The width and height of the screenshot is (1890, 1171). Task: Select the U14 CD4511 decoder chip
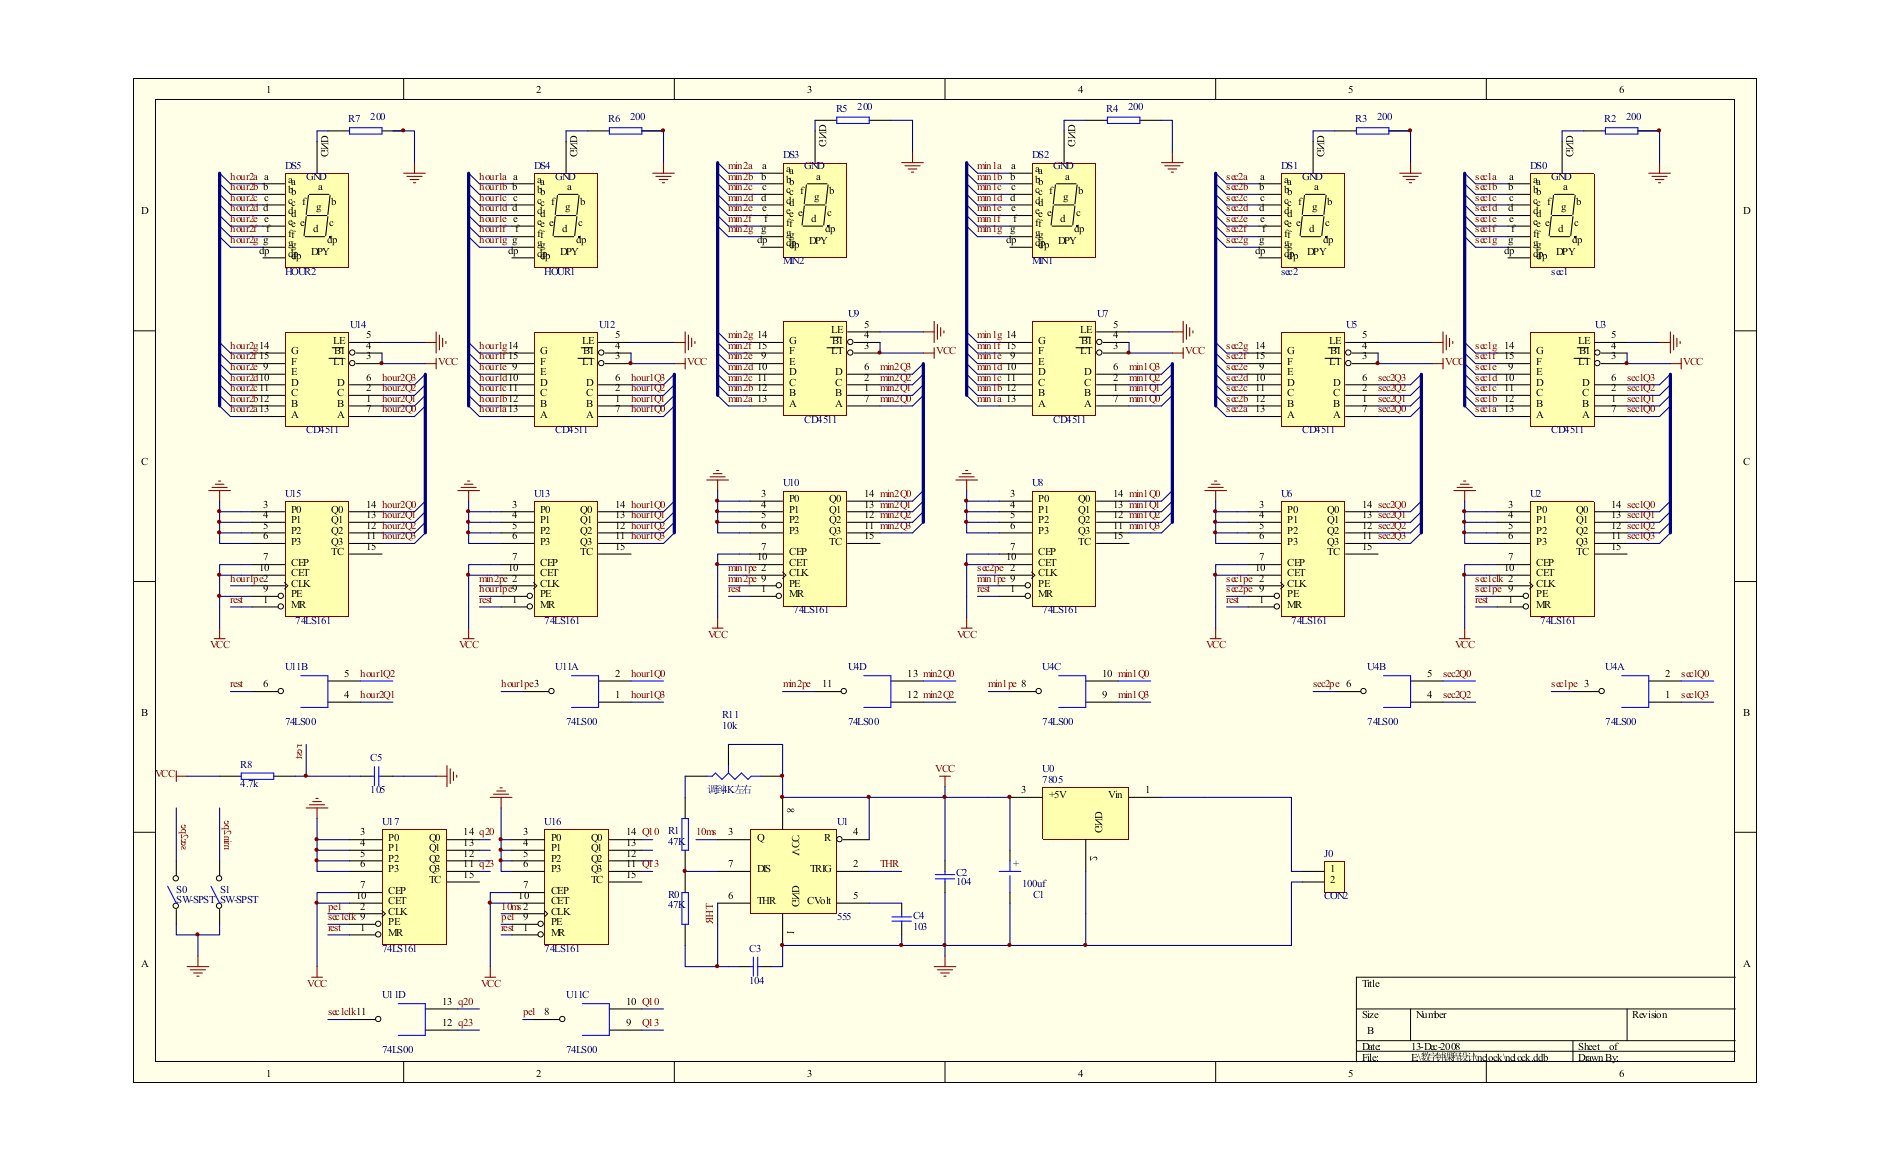(317, 379)
